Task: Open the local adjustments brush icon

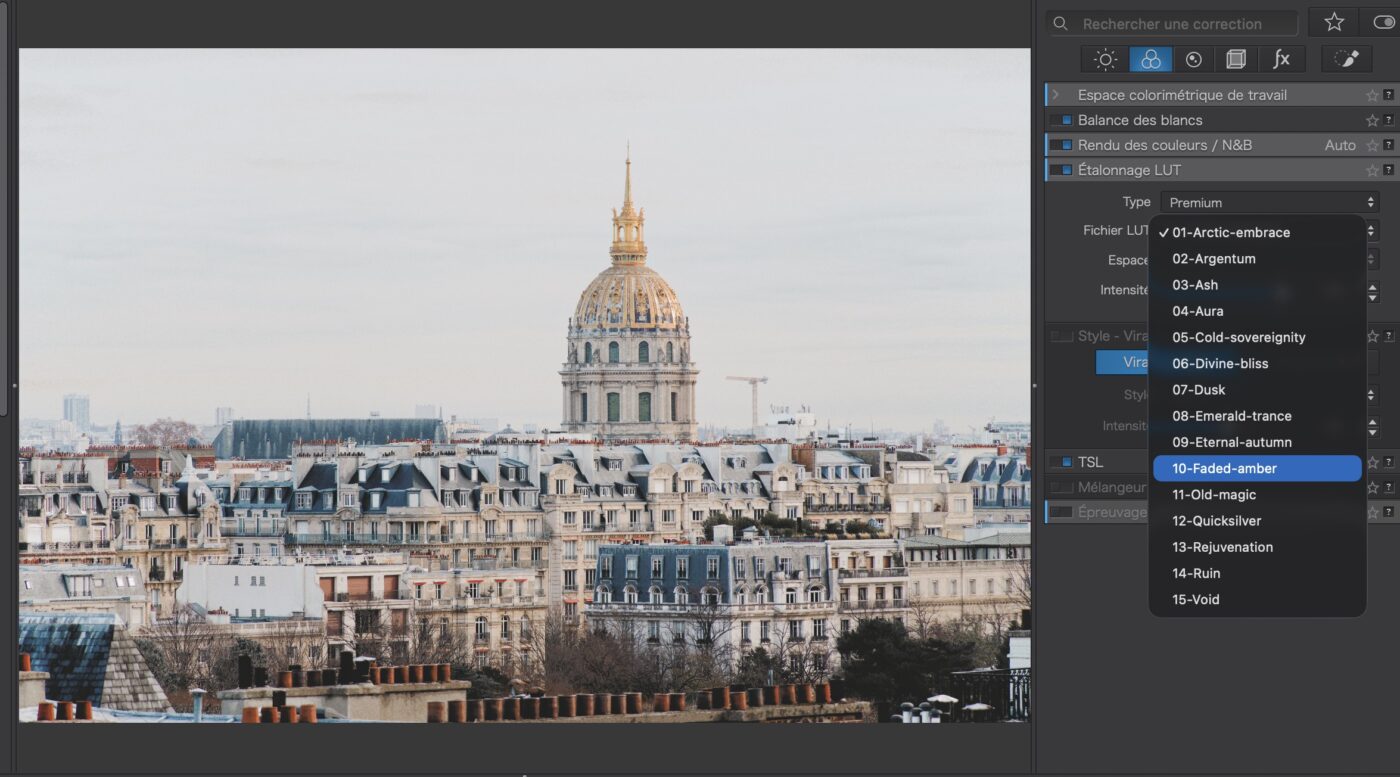Action: (1346, 60)
